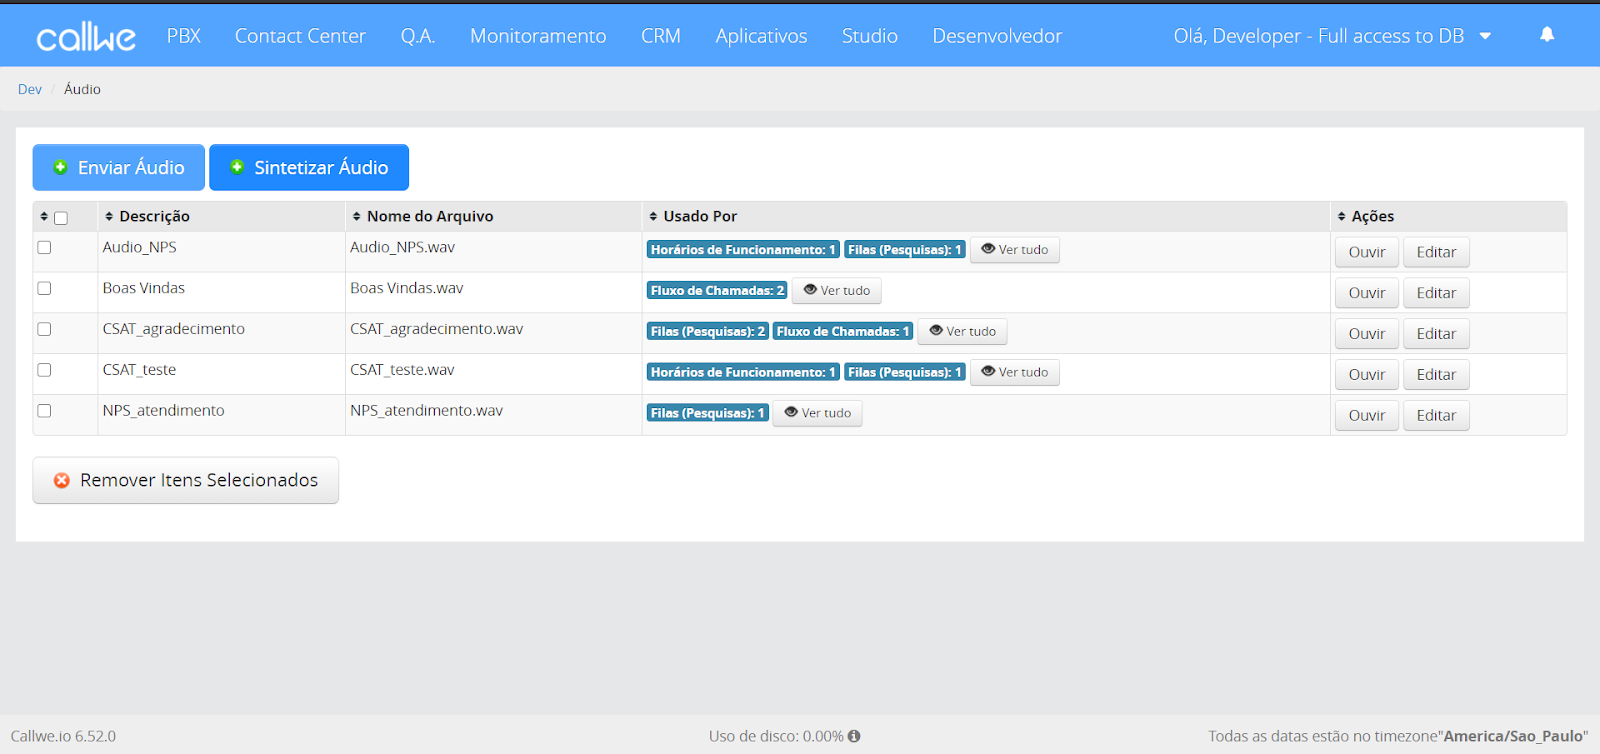Open the Desenvolvedor menu
This screenshot has height=754, width=1600.
coord(997,36)
